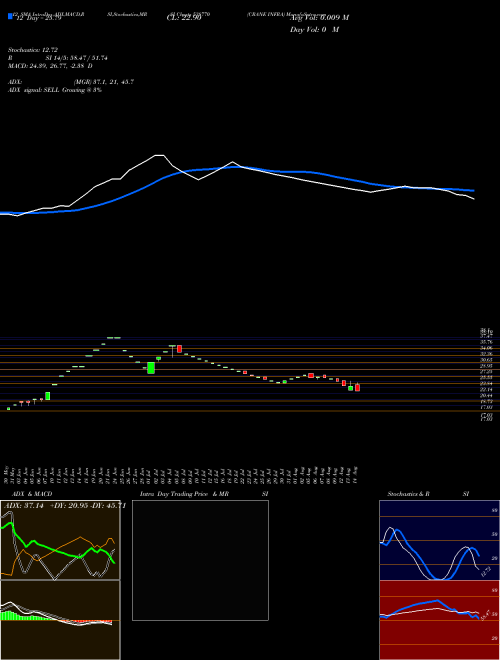Click the peak of the white moving-average line
This screenshot has width=500, height=660.
pos(159,155)
